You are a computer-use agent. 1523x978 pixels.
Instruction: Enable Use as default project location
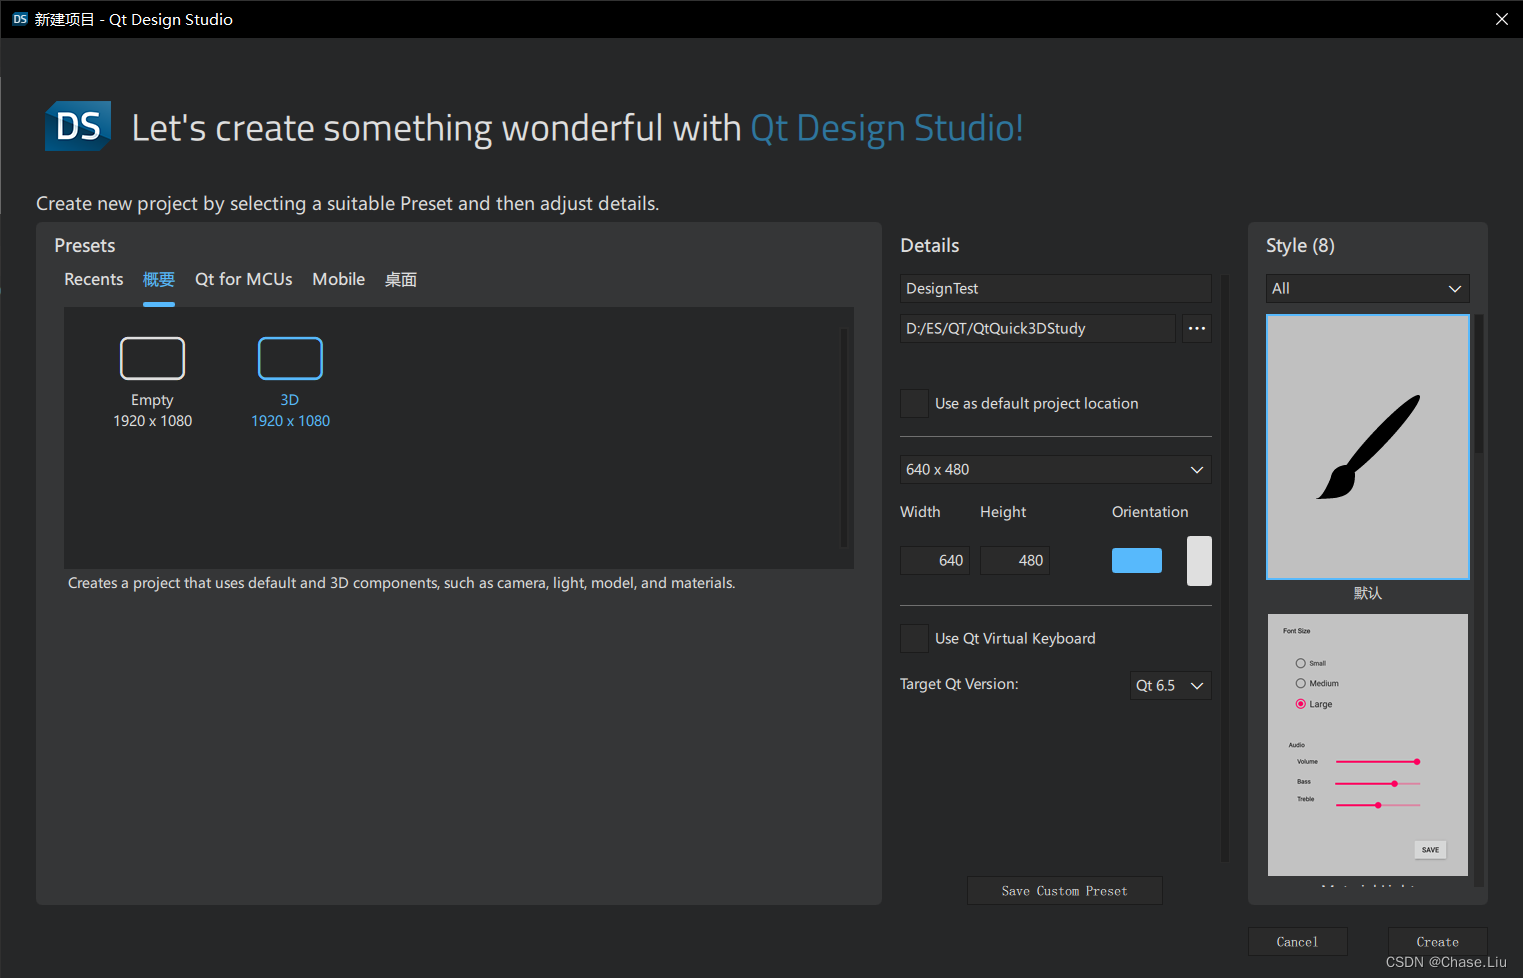[914, 404]
